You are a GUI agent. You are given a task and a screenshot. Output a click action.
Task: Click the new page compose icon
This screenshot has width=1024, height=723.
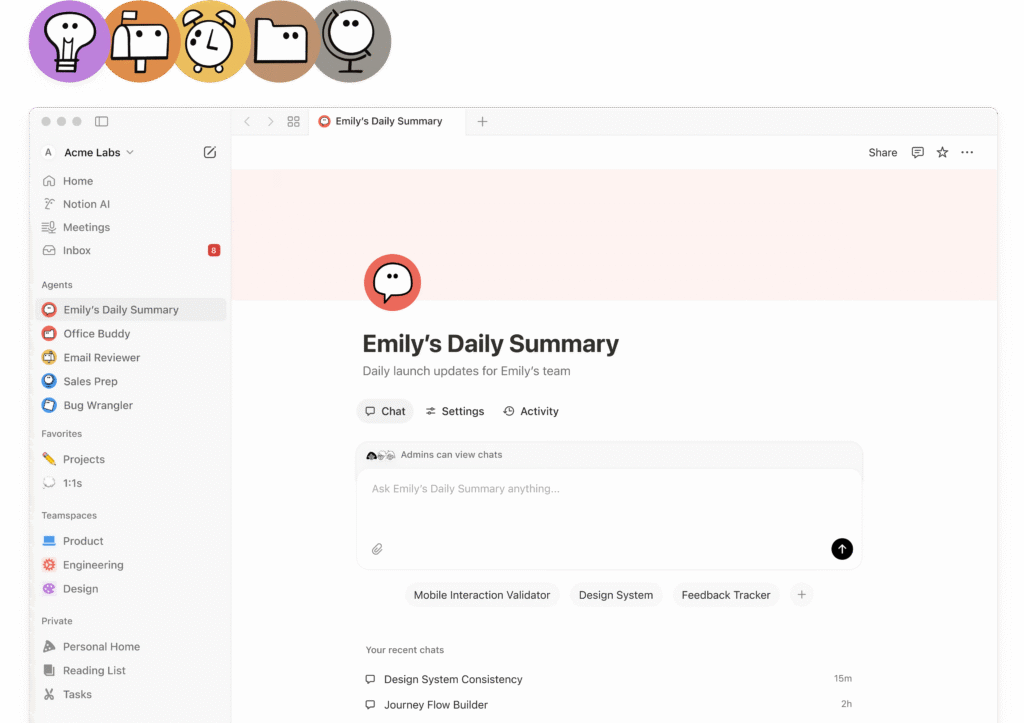210,152
